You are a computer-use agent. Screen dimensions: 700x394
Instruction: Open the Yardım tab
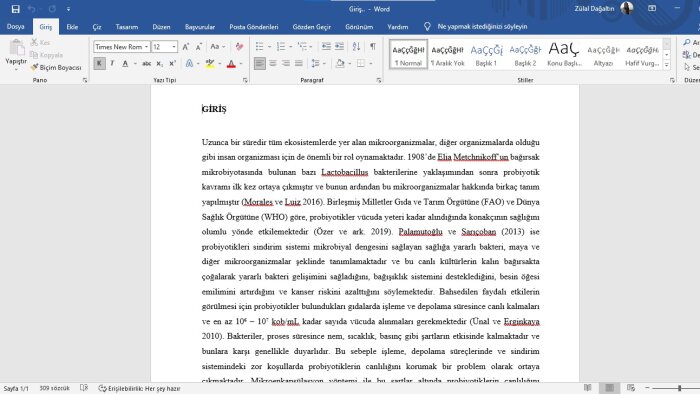397,27
